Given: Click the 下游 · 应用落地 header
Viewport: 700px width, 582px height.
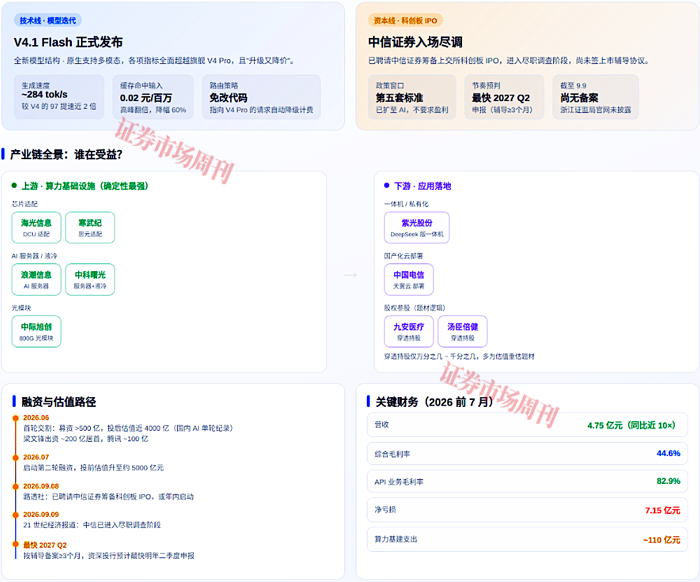Looking at the screenshot, I should (422, 186).
